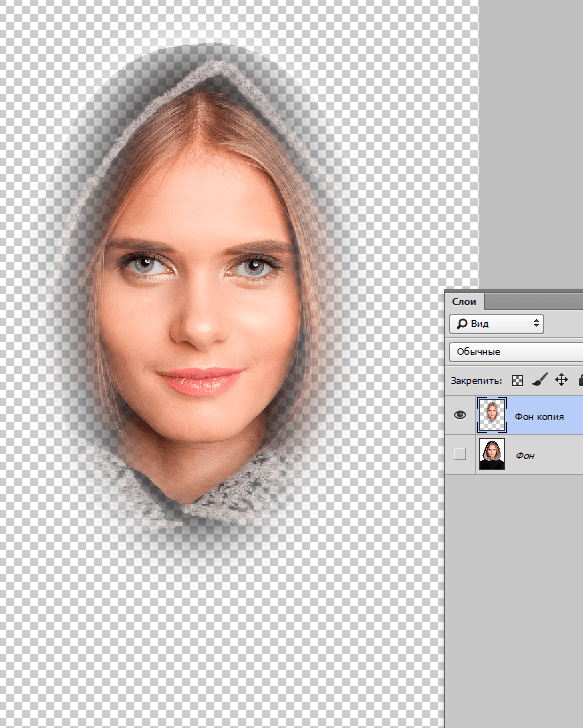Select the Фон копия layer by its name
The image size is (583, 728).
click(539, 417)
